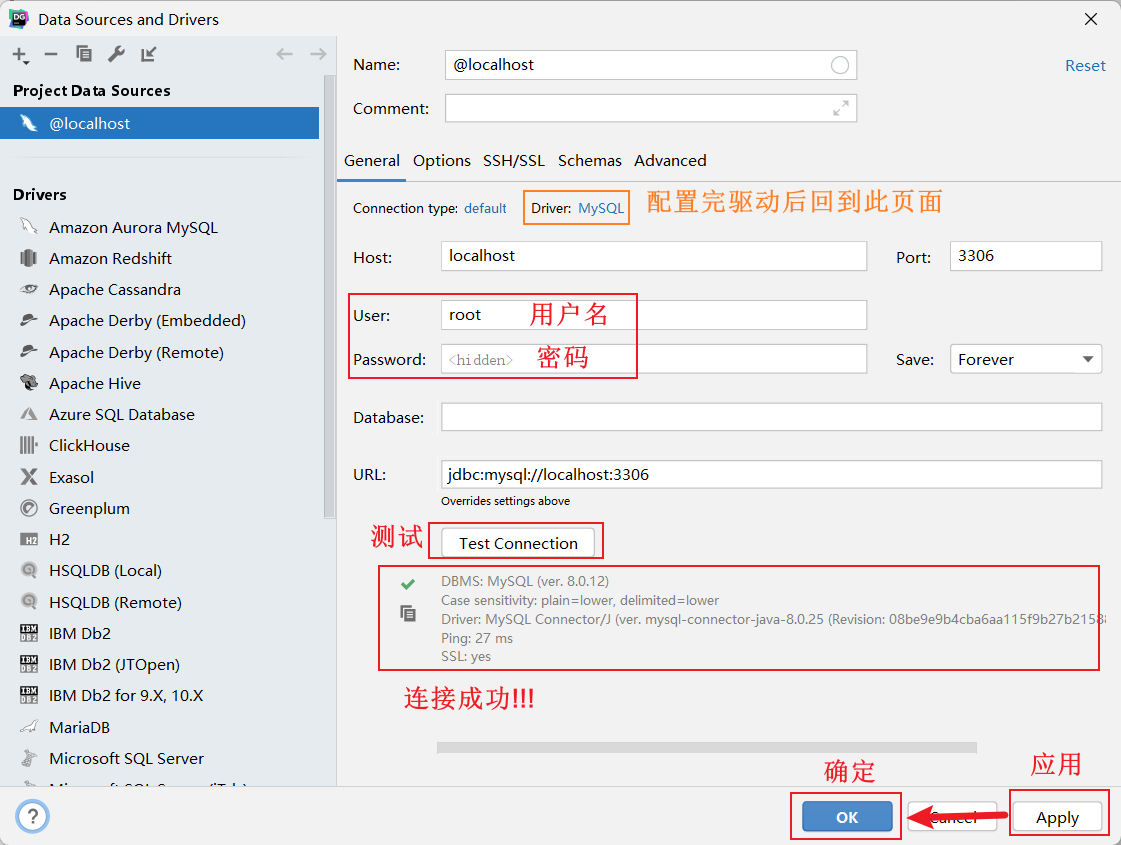Viewport: 1121px width, 845px height.
Task: Select MariaDB driver
Action: click(79, 727)
